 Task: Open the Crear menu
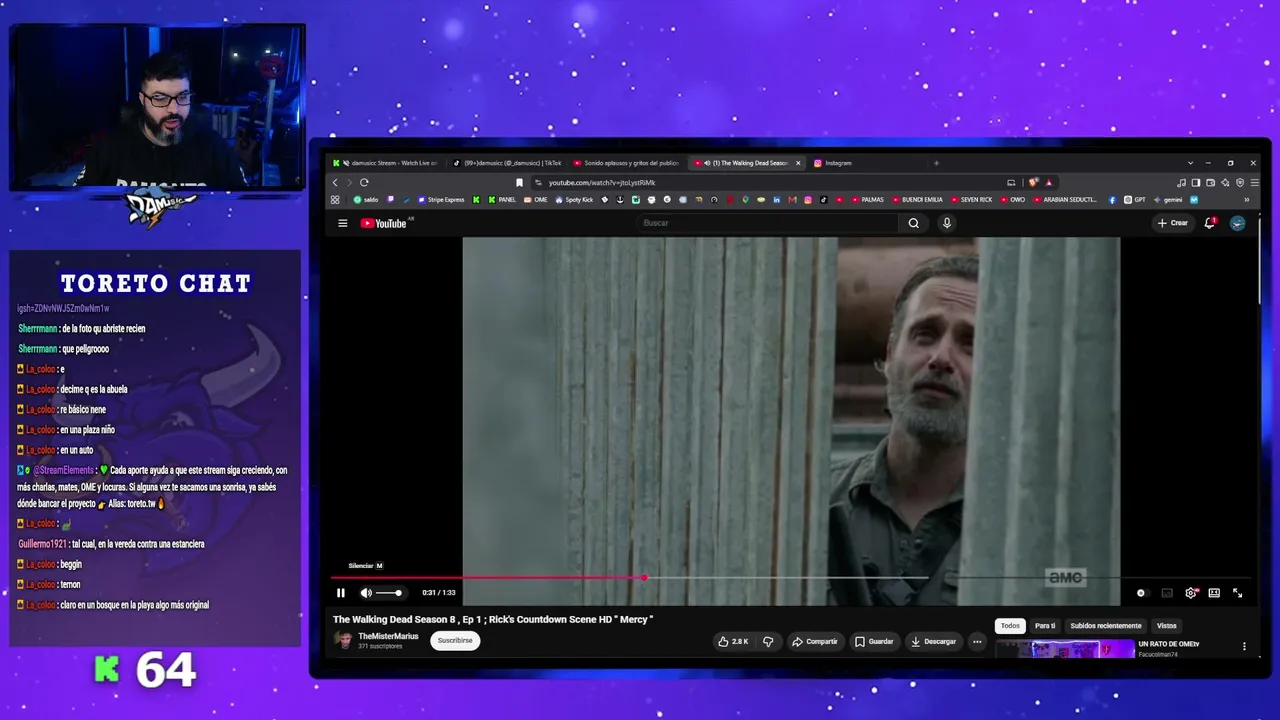pos(1173,223)
